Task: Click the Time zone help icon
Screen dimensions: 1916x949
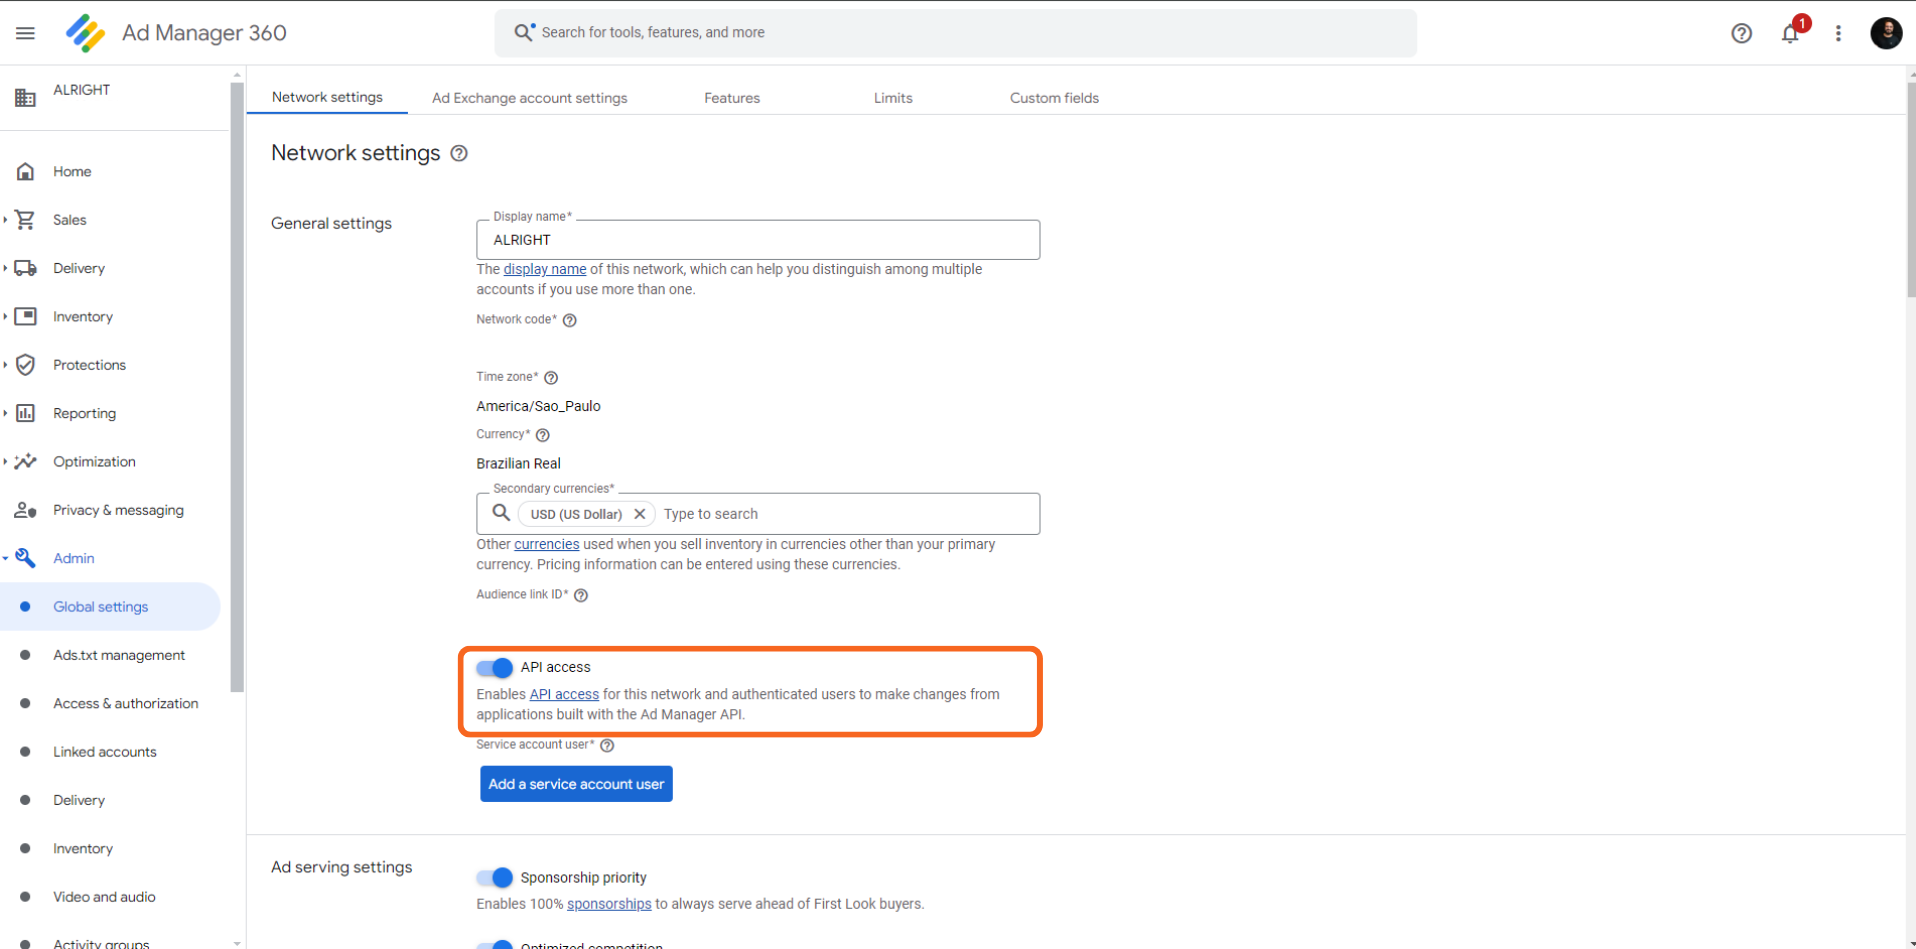Action: point(551,378)
